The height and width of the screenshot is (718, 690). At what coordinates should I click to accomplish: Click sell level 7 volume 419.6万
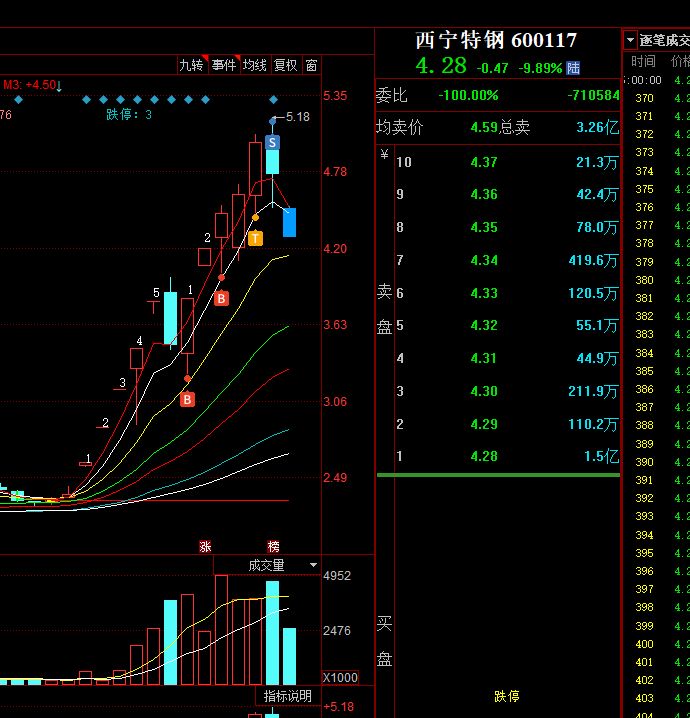point(593,261)
